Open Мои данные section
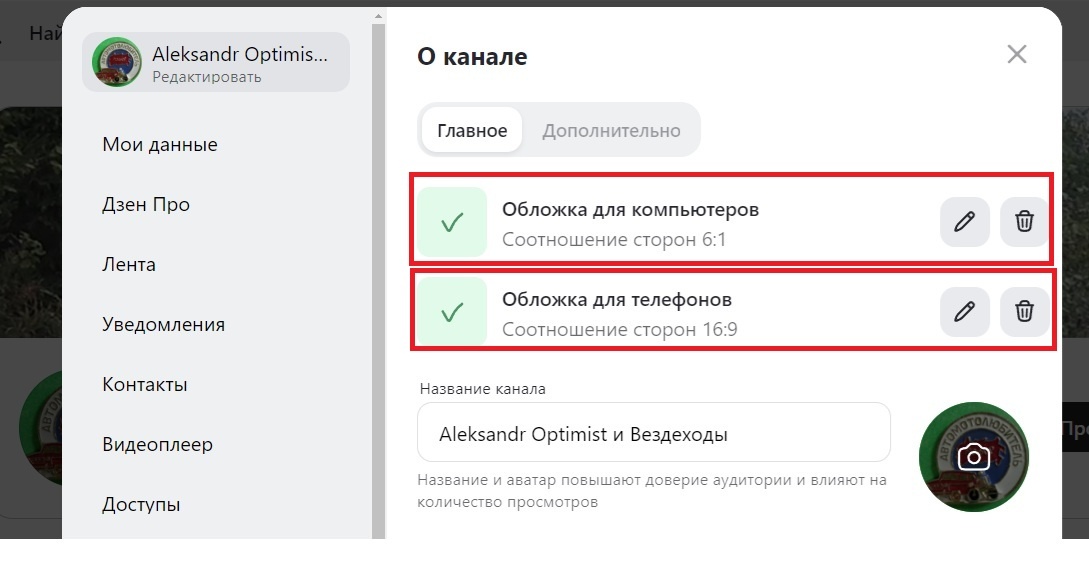This screenshot has width=1089, height=570. (x=160, y=144)
